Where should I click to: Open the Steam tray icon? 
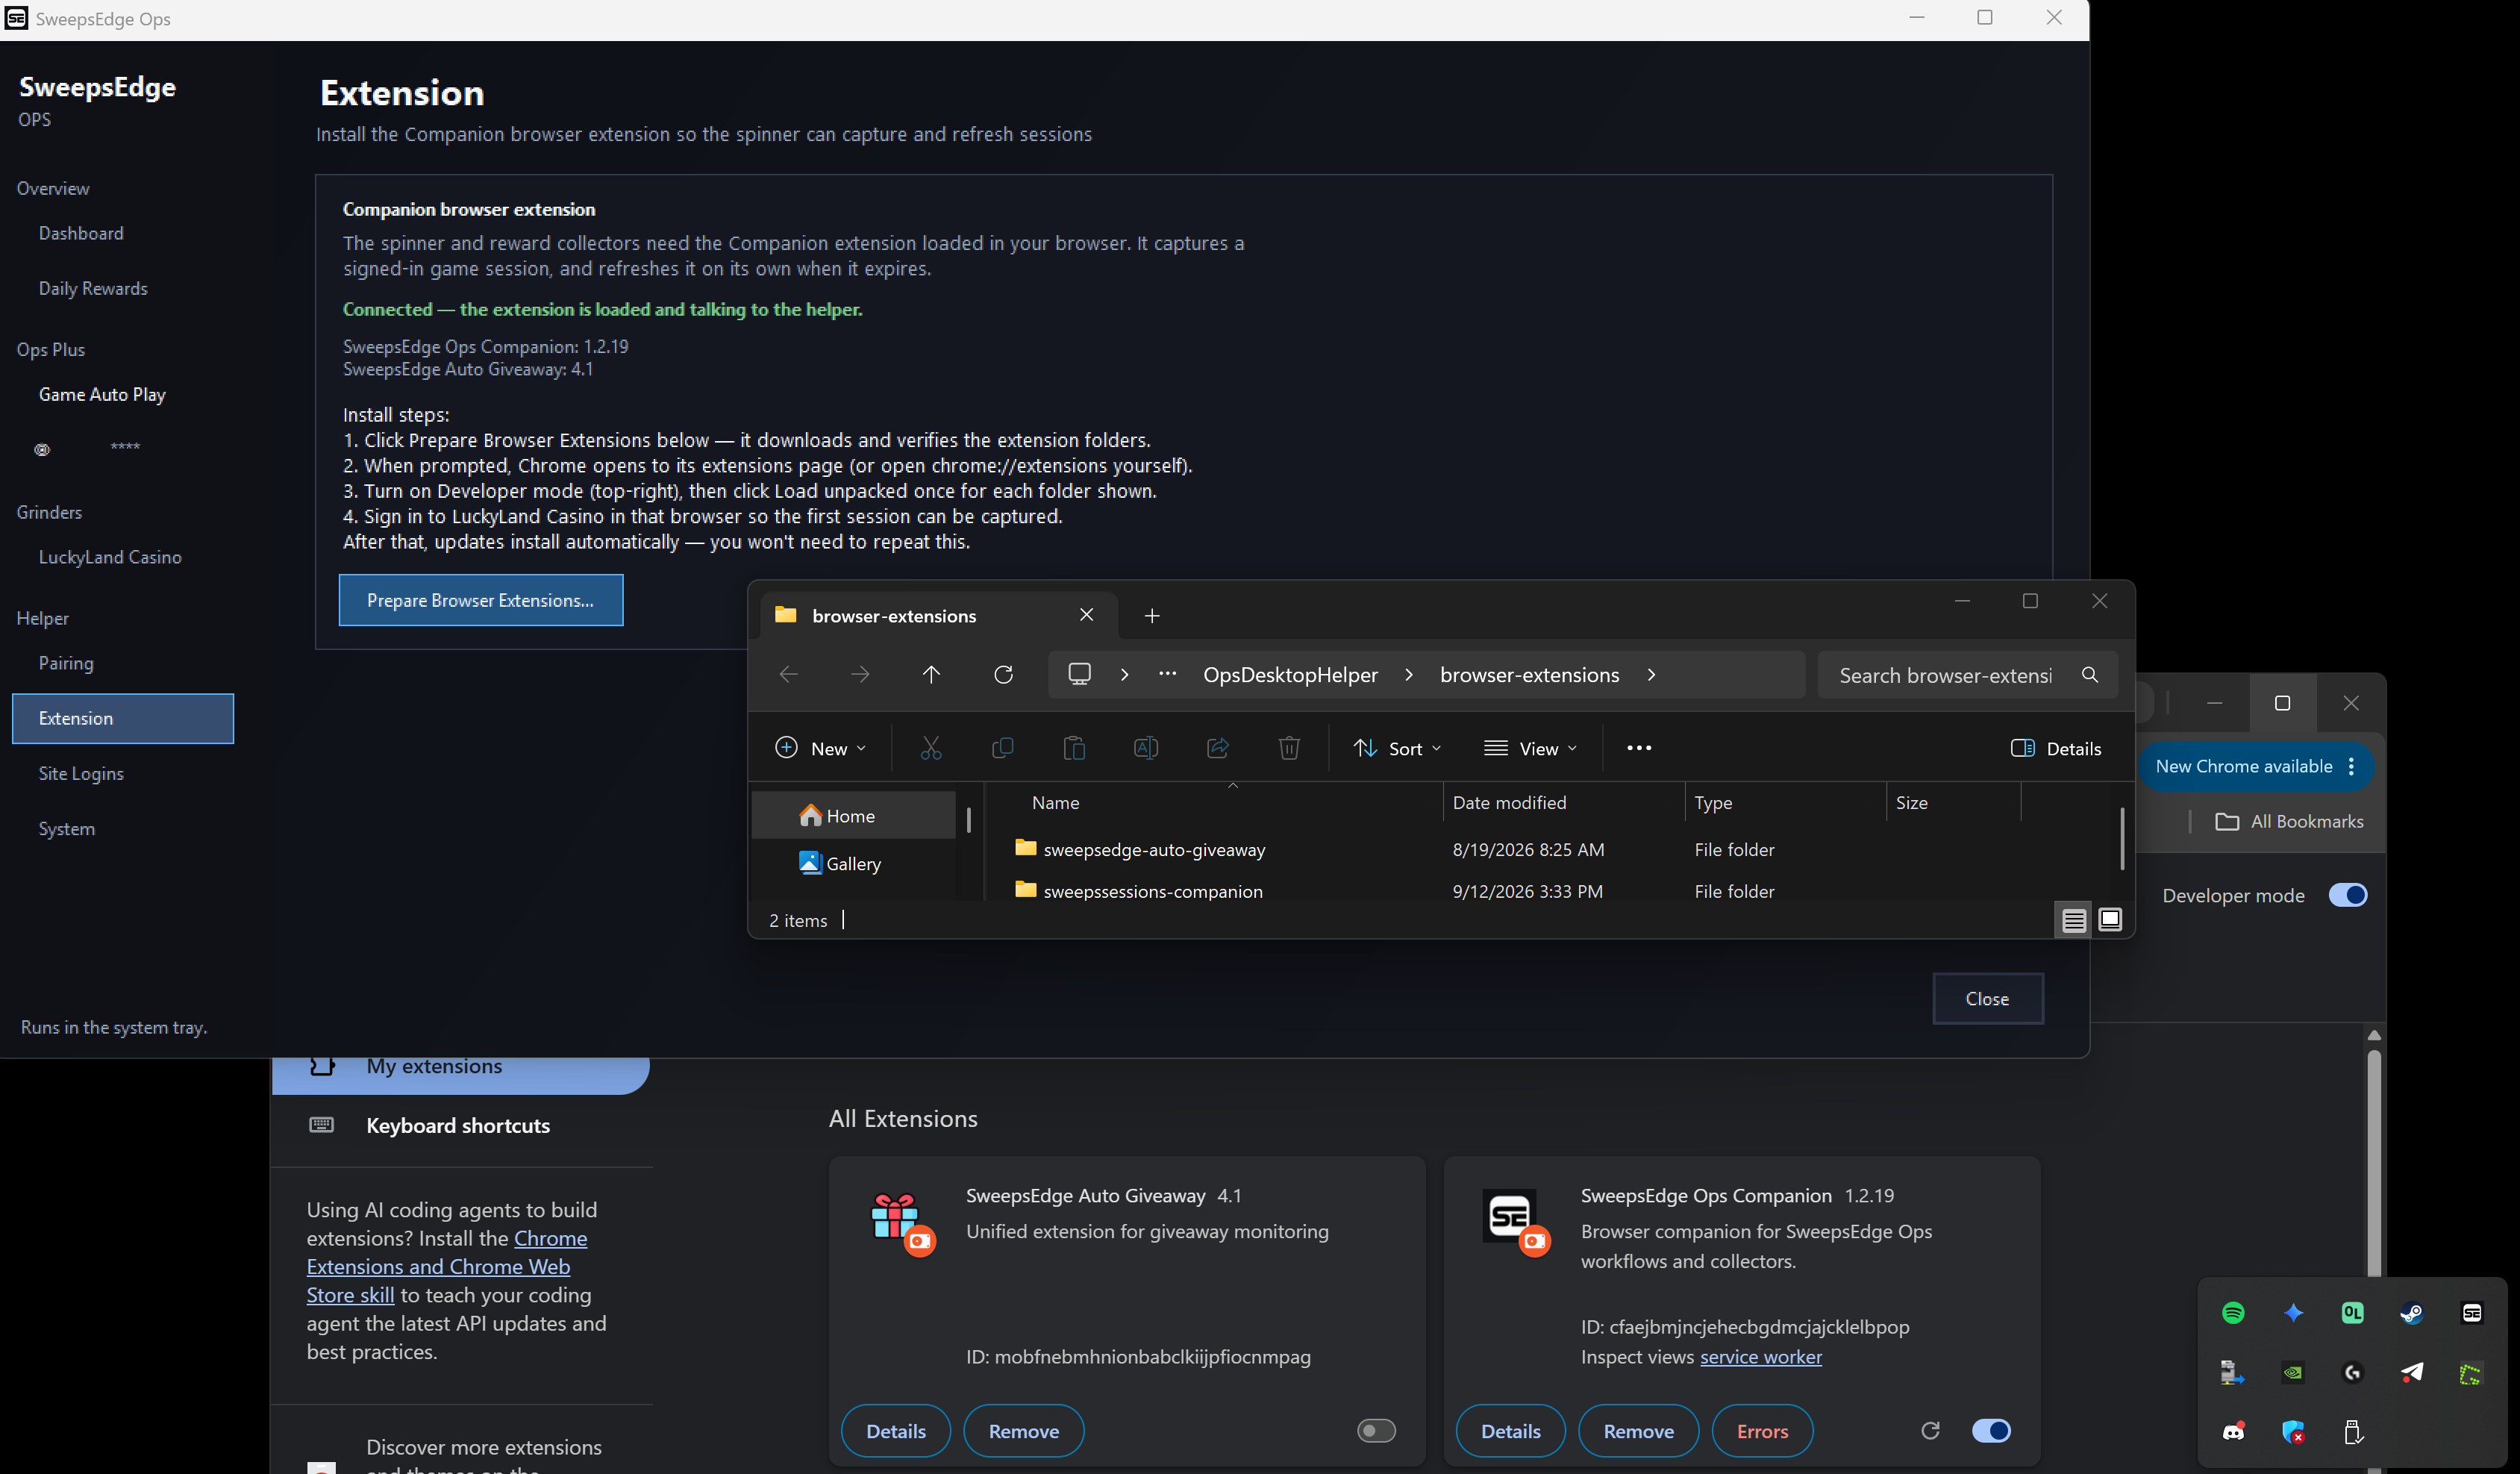[2411, 1313]
